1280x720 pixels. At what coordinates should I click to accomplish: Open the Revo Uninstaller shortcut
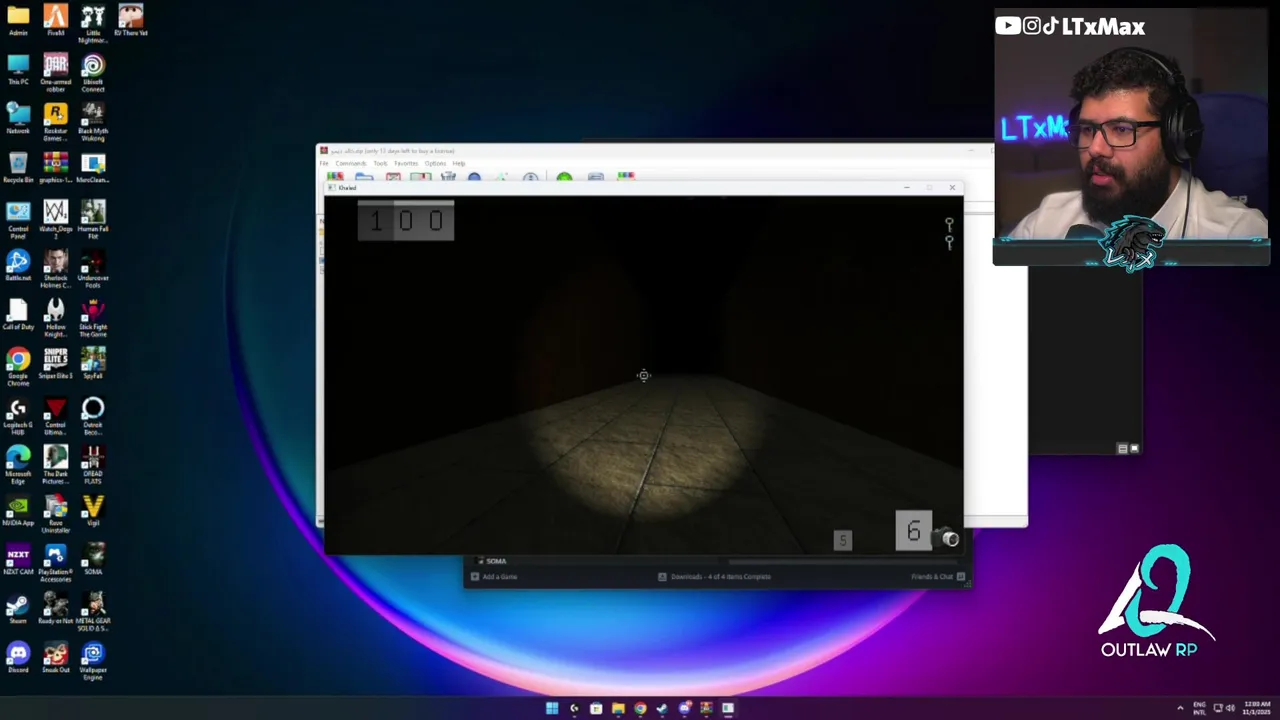(x=55, y=511)
